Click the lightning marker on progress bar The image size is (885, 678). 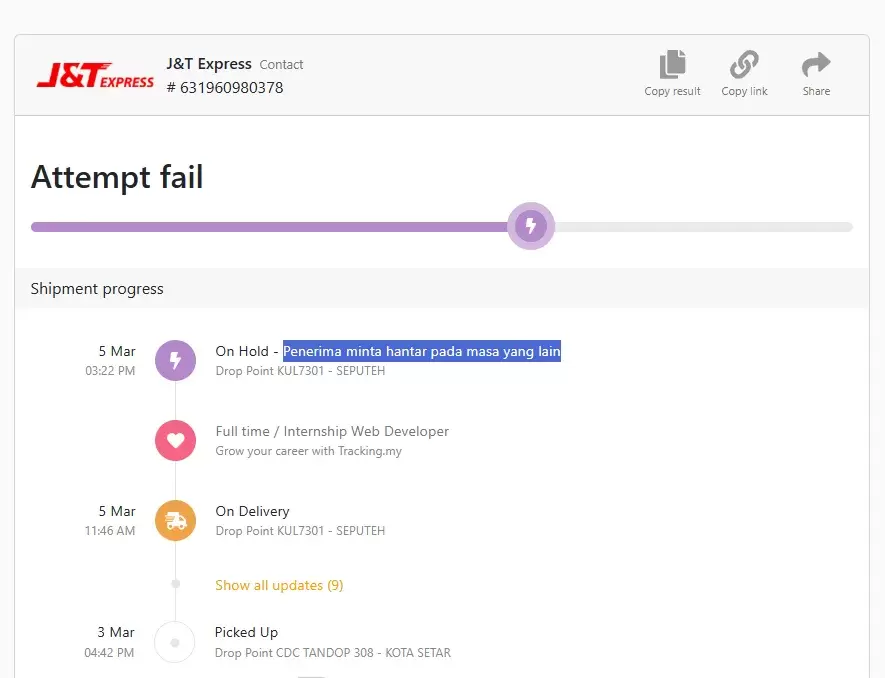click(x=530, y=226)
